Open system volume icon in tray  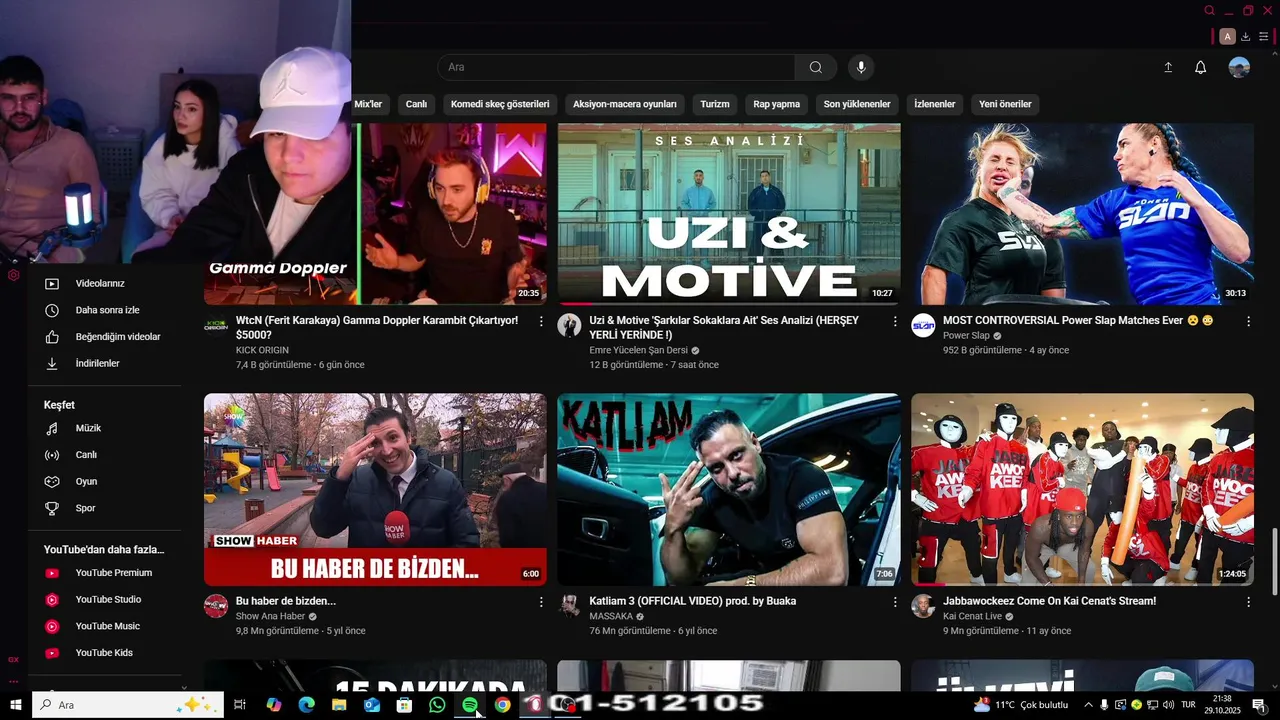(x=1169, y=705)
